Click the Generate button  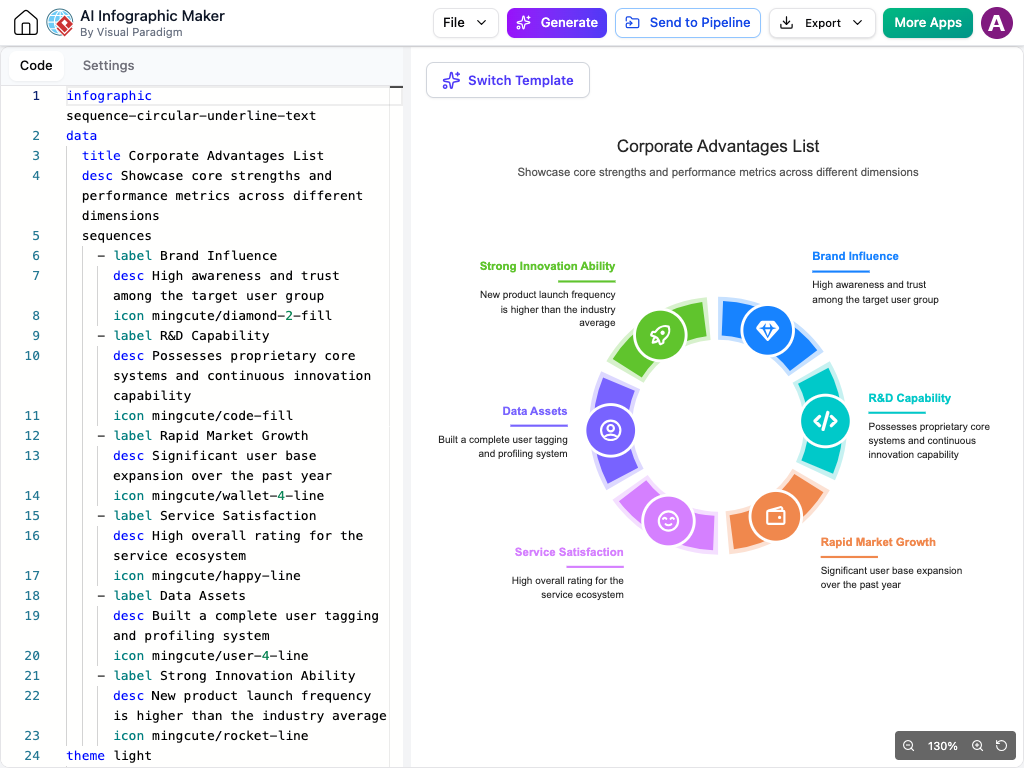[556, 23]
